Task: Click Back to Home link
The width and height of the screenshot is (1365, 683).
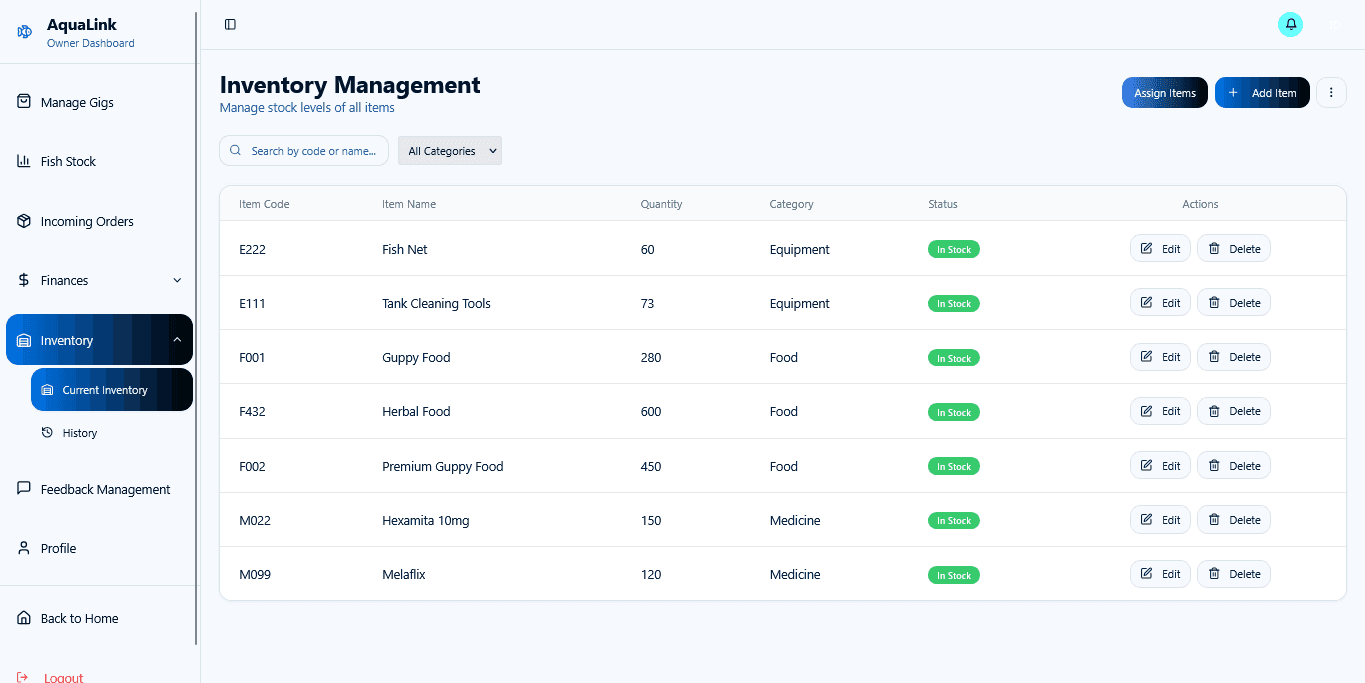Action: pos(77,618)
